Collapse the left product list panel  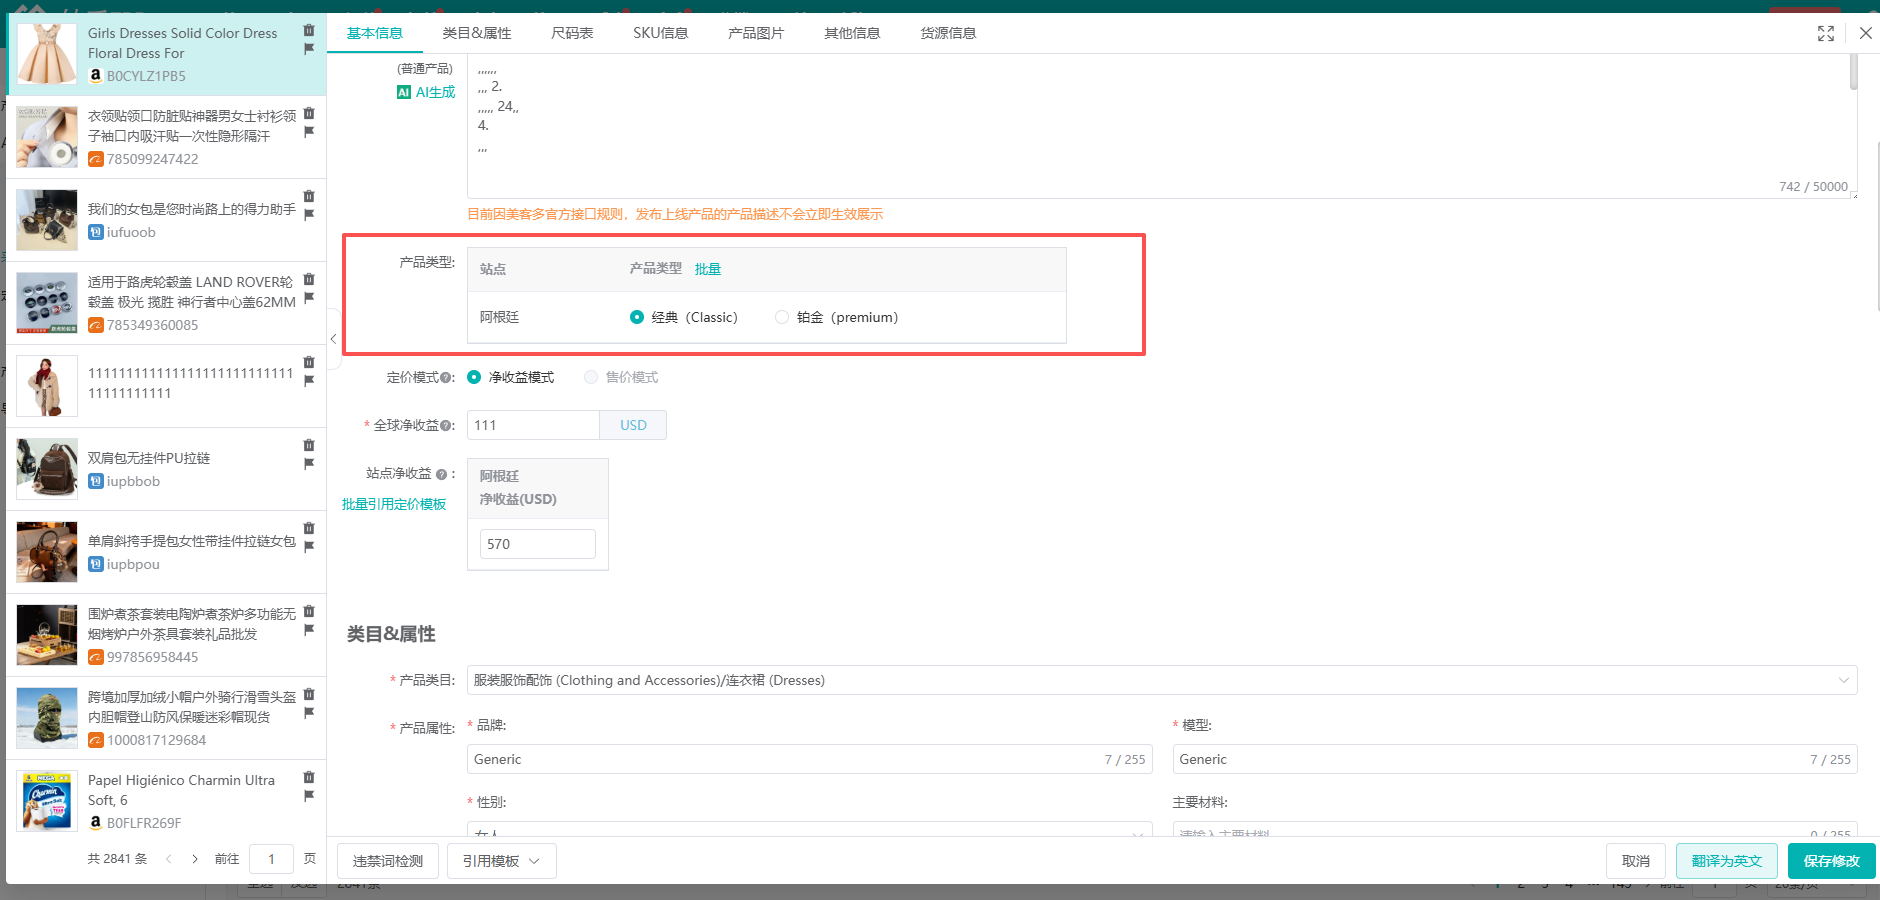(x=333, y=339)
